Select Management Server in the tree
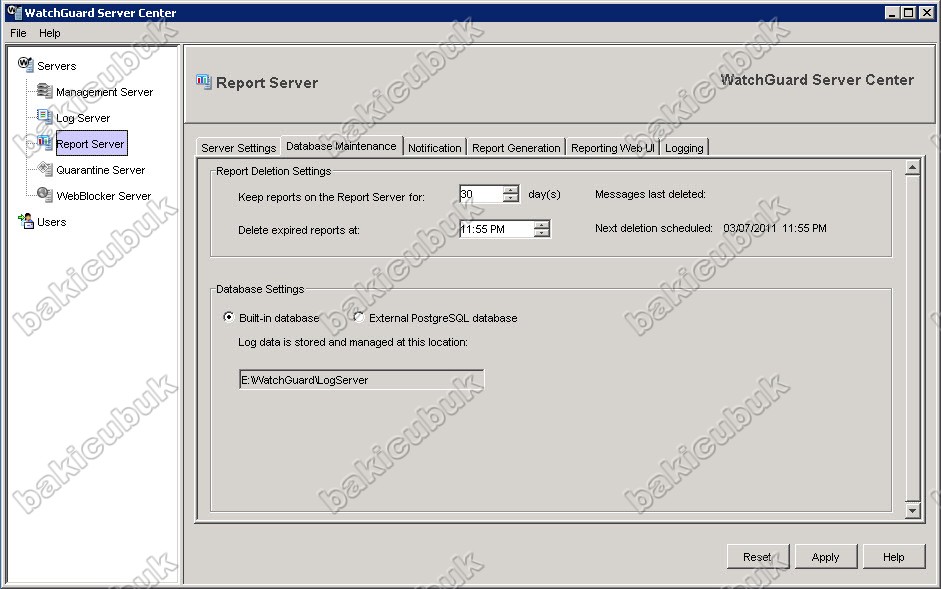This screenshot has width=941, height=589. click(x=104, y=92)
